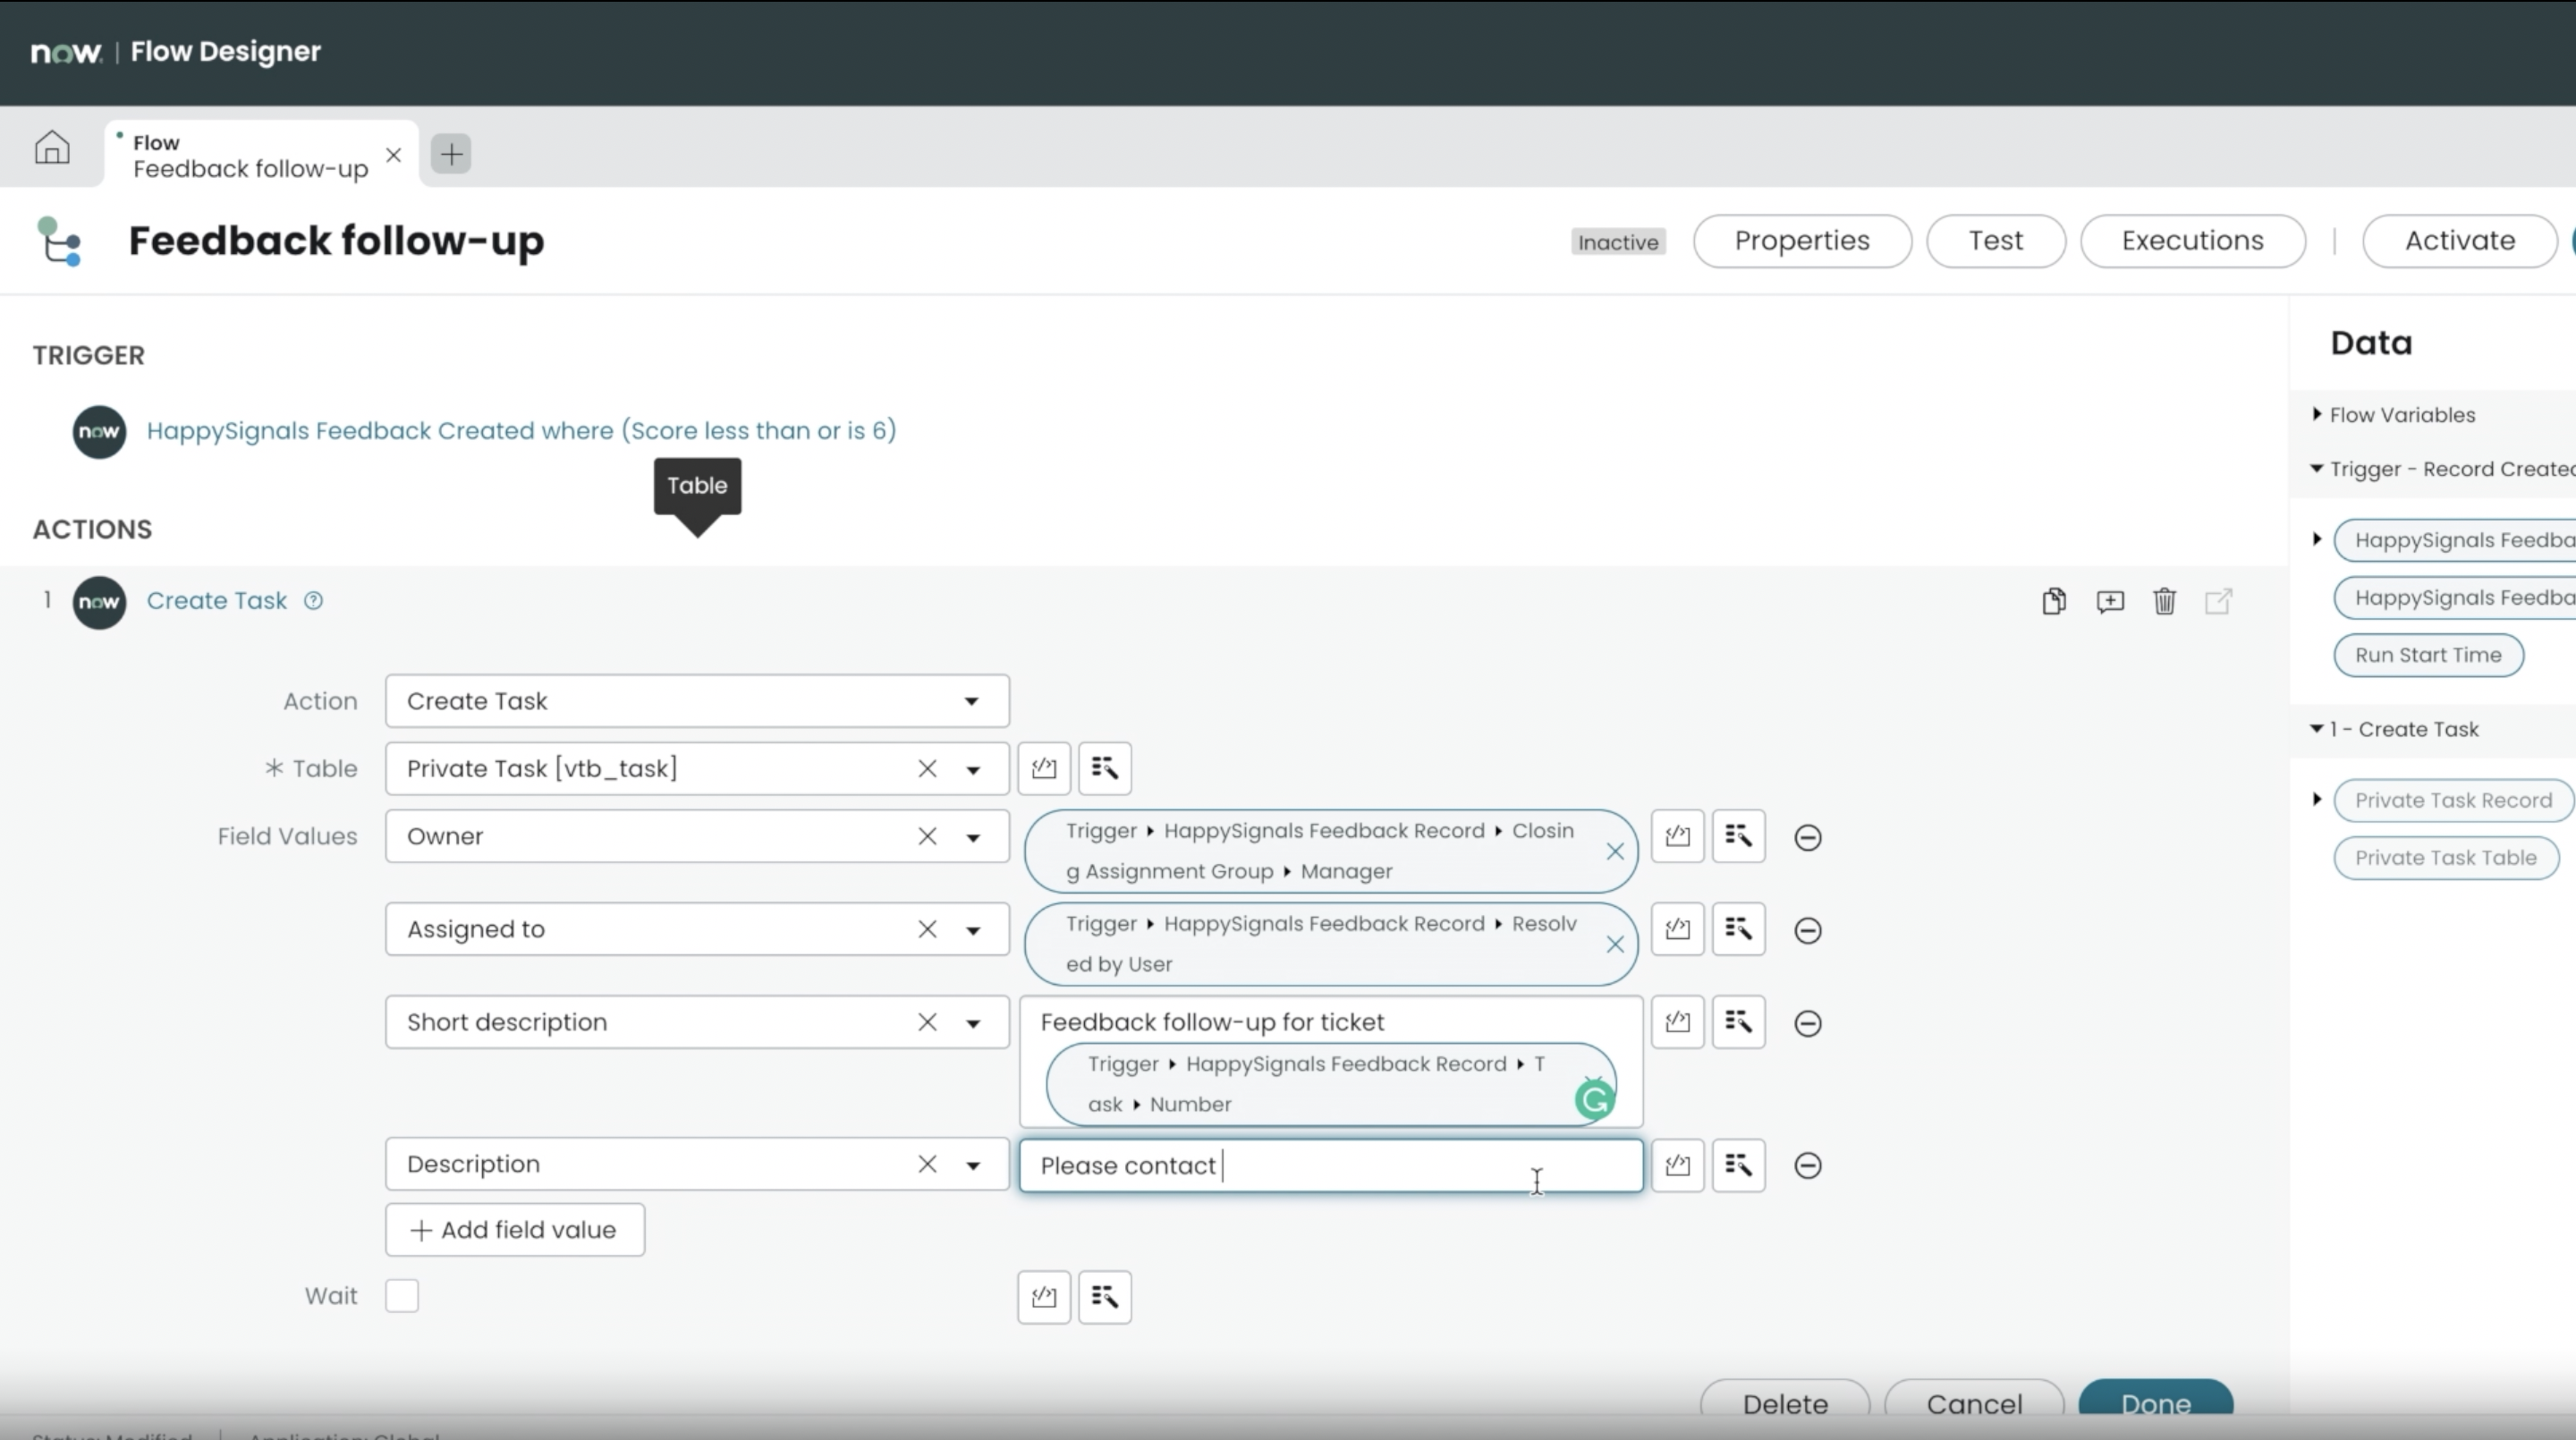2576x1440 pixels.
Task: Open the Action dropdown selector
Action: point(970,699)
